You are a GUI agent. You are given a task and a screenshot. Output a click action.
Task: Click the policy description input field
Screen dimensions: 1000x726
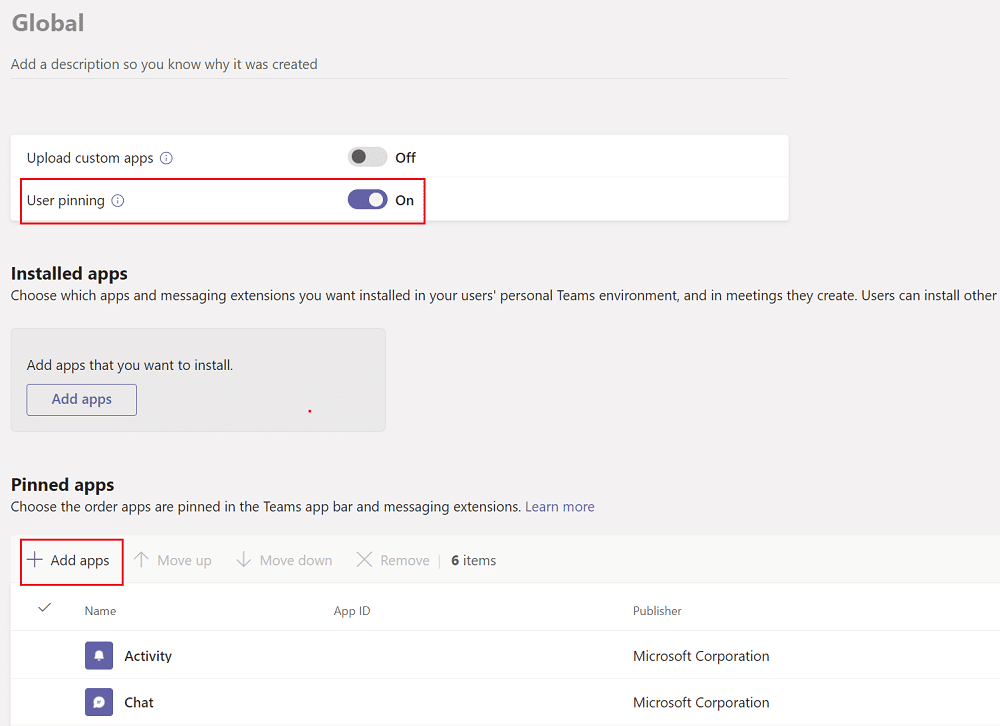point(399,64)
